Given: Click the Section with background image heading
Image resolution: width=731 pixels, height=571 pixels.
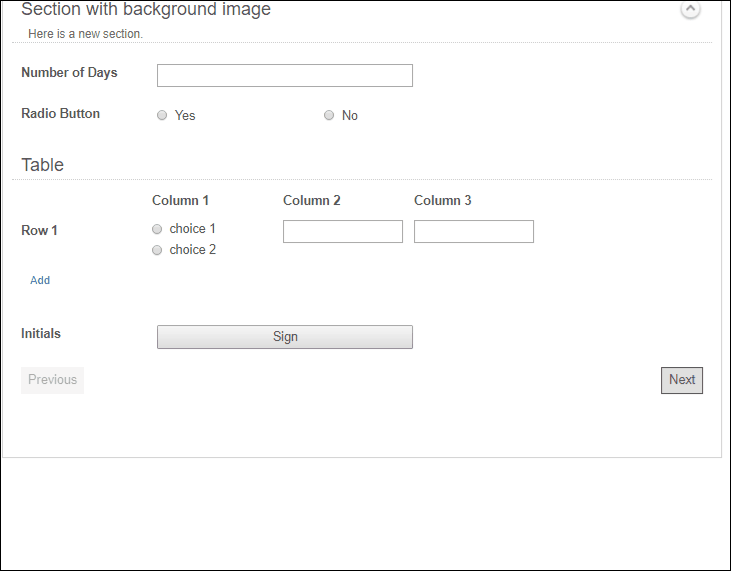Looking at the screenshot, I should pos(146,10).
